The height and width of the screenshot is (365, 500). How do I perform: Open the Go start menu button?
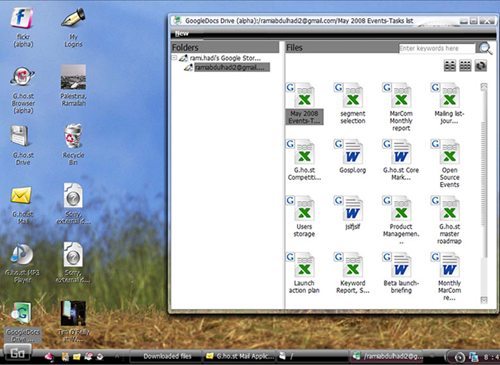17,353
